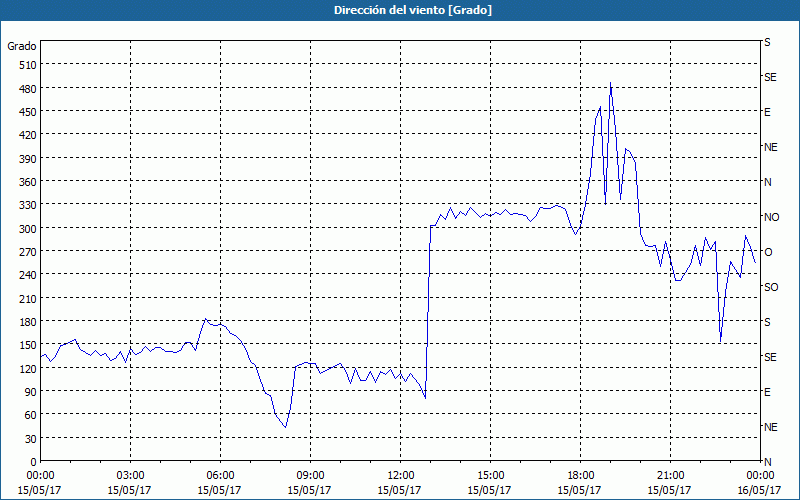
Task: Click the 'N' compass label level with 0
Action: pos(767,462)
